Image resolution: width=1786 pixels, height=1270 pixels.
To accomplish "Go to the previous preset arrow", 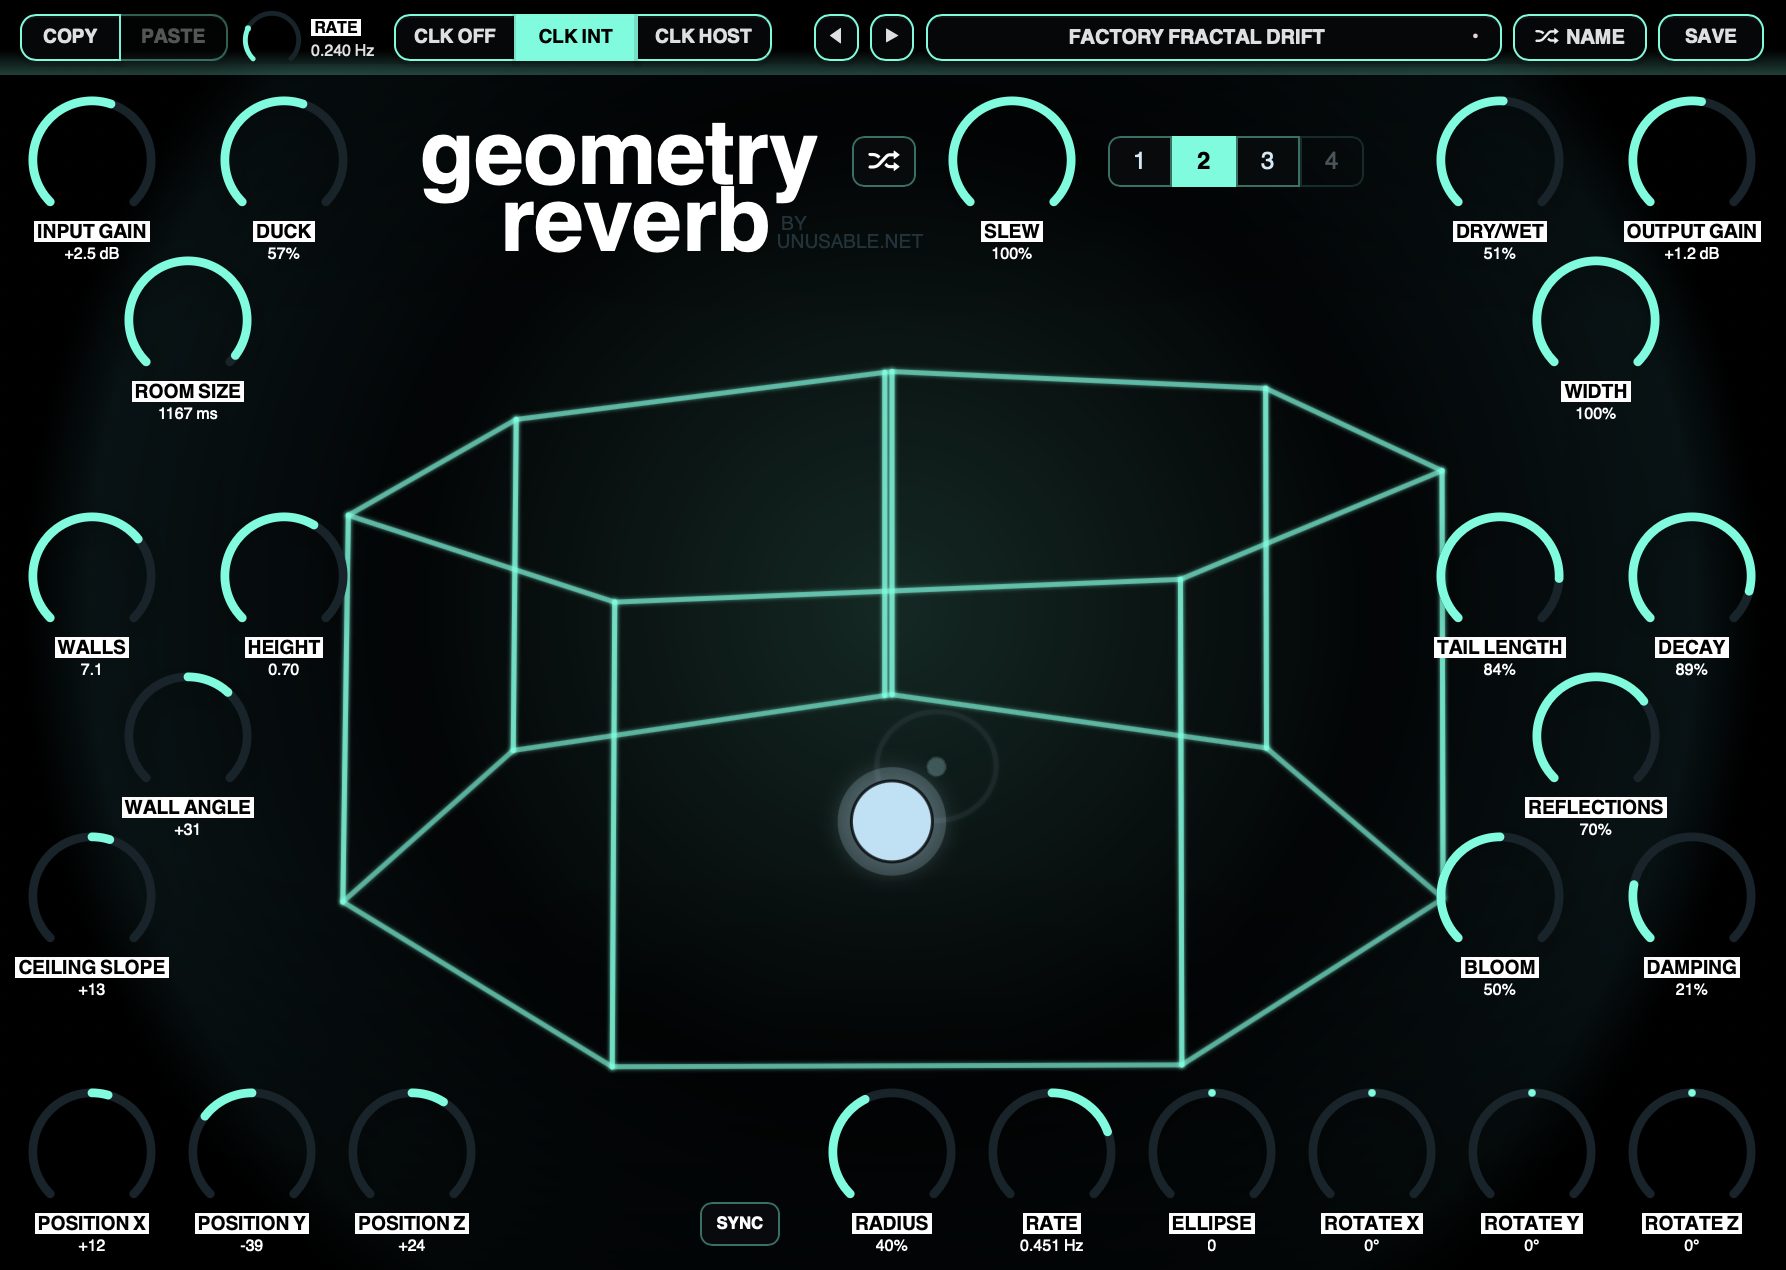I will click(x=836, y=37).
